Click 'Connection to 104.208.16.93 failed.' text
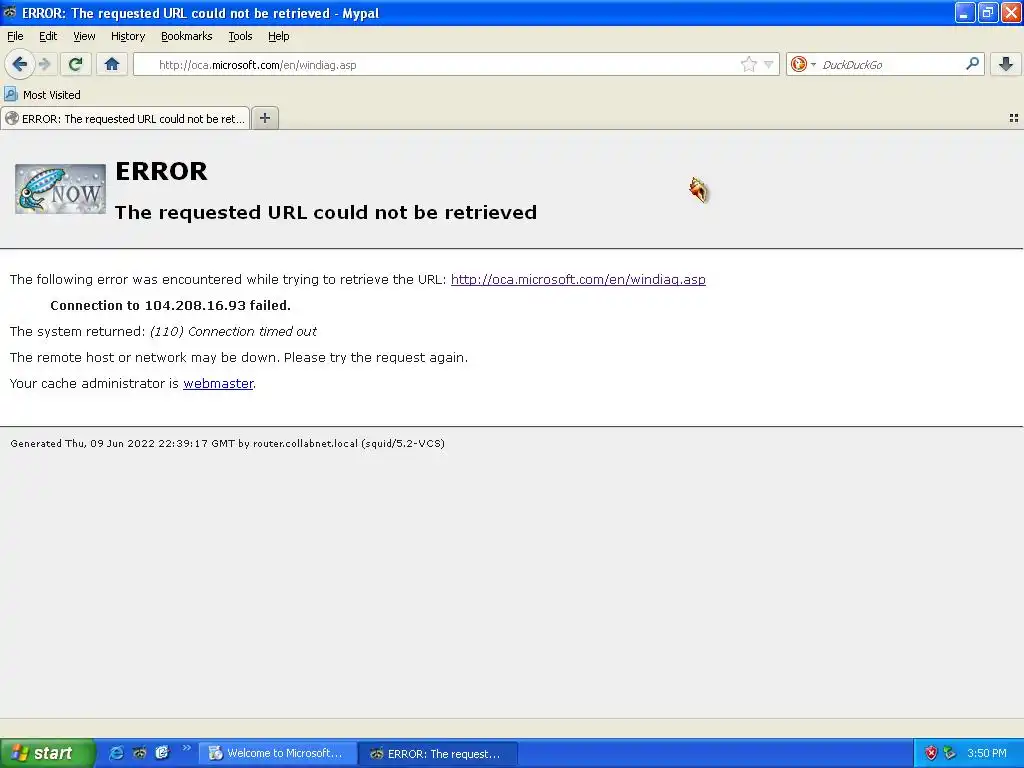 click(170, 305)
